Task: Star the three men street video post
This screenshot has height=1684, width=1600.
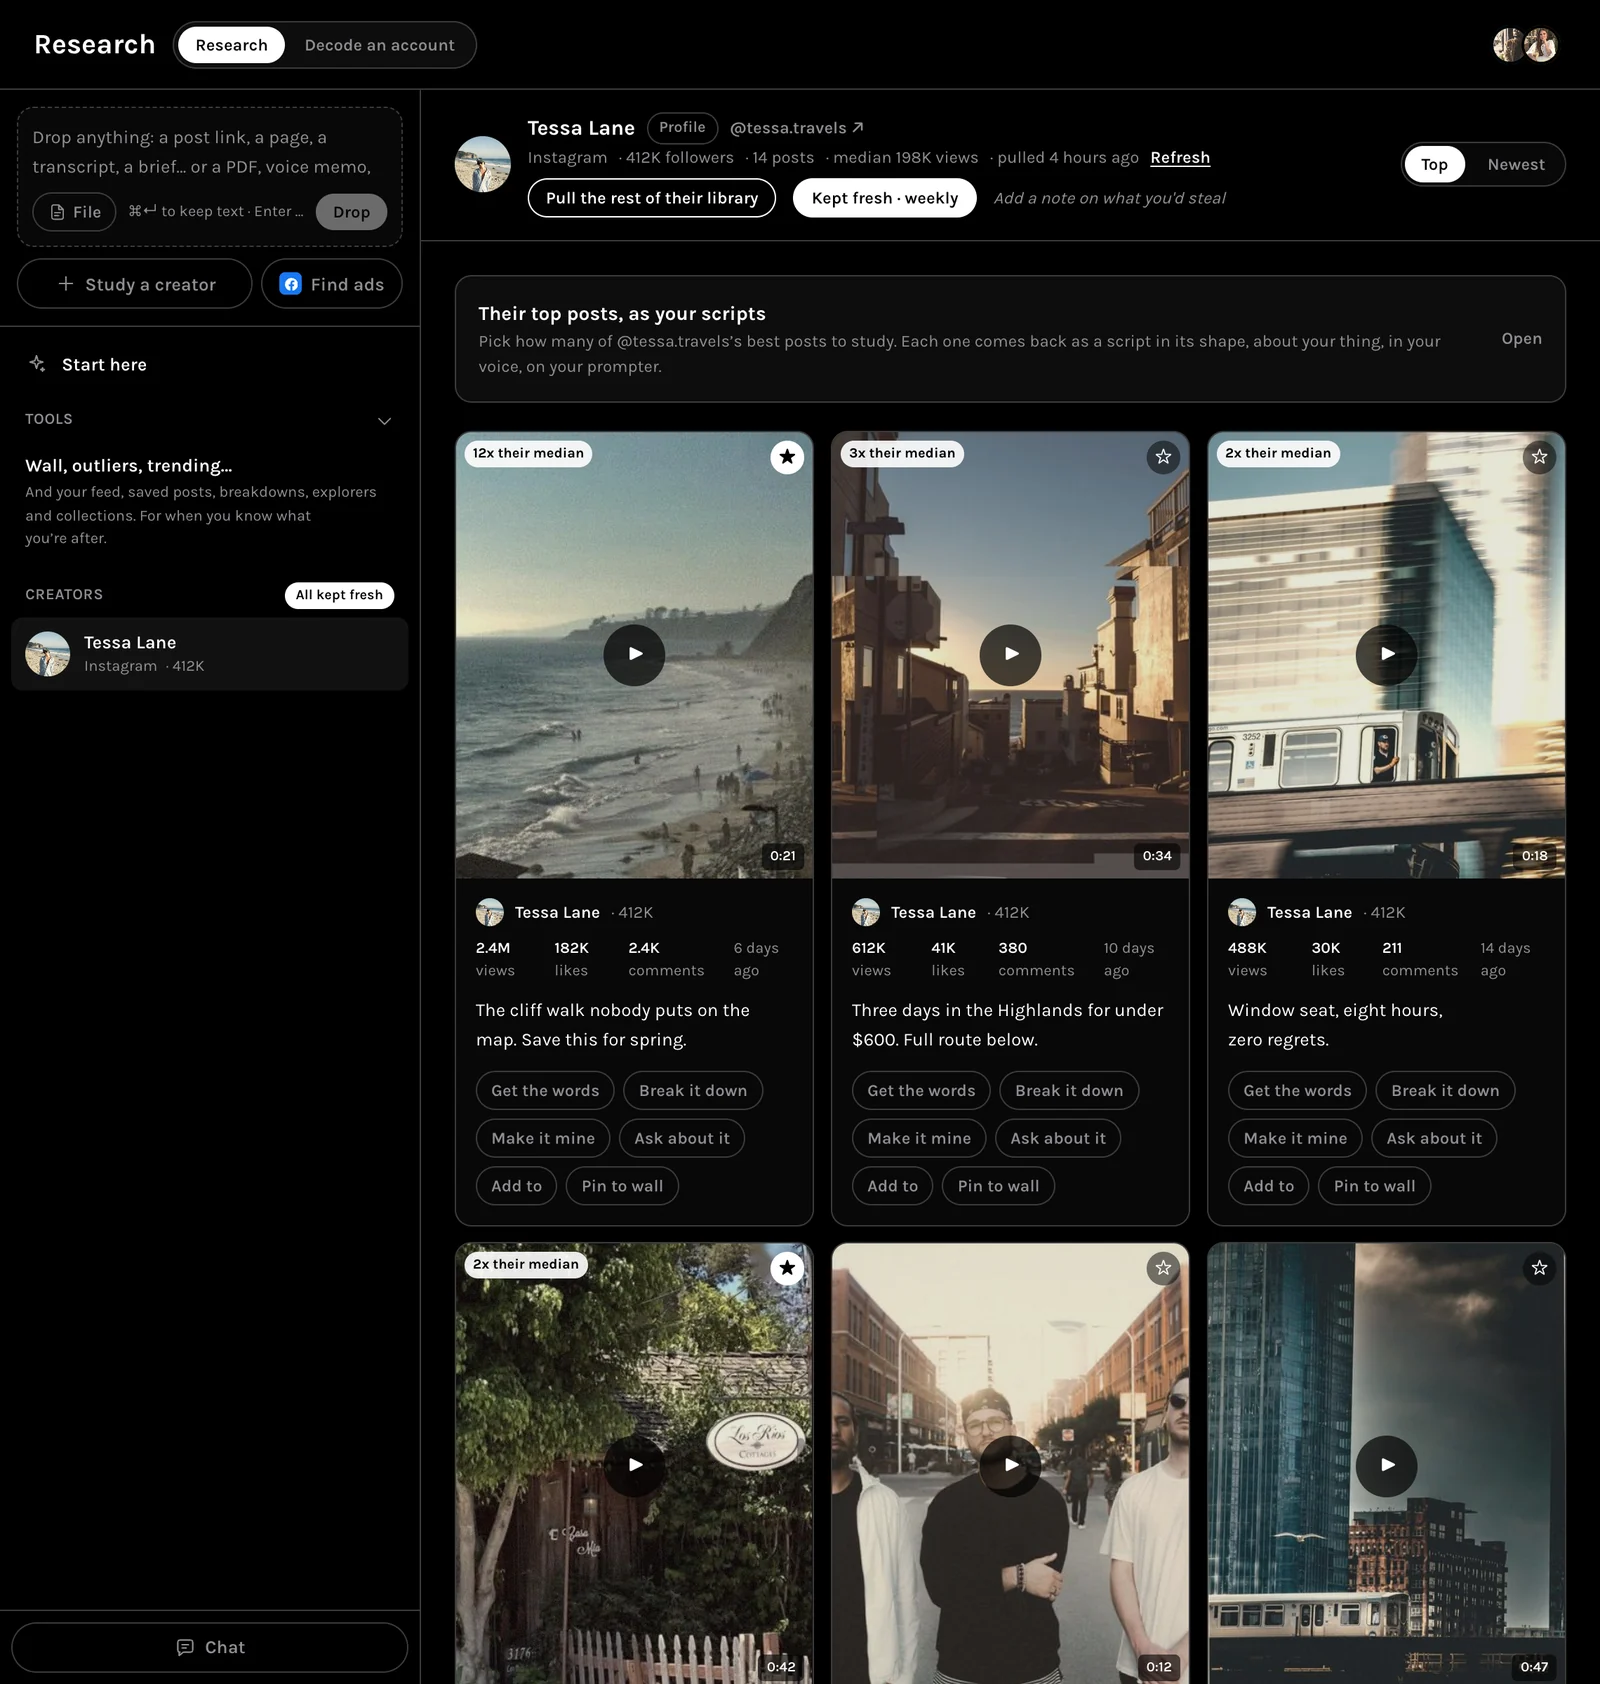Action: [x=1163, y=1268]
